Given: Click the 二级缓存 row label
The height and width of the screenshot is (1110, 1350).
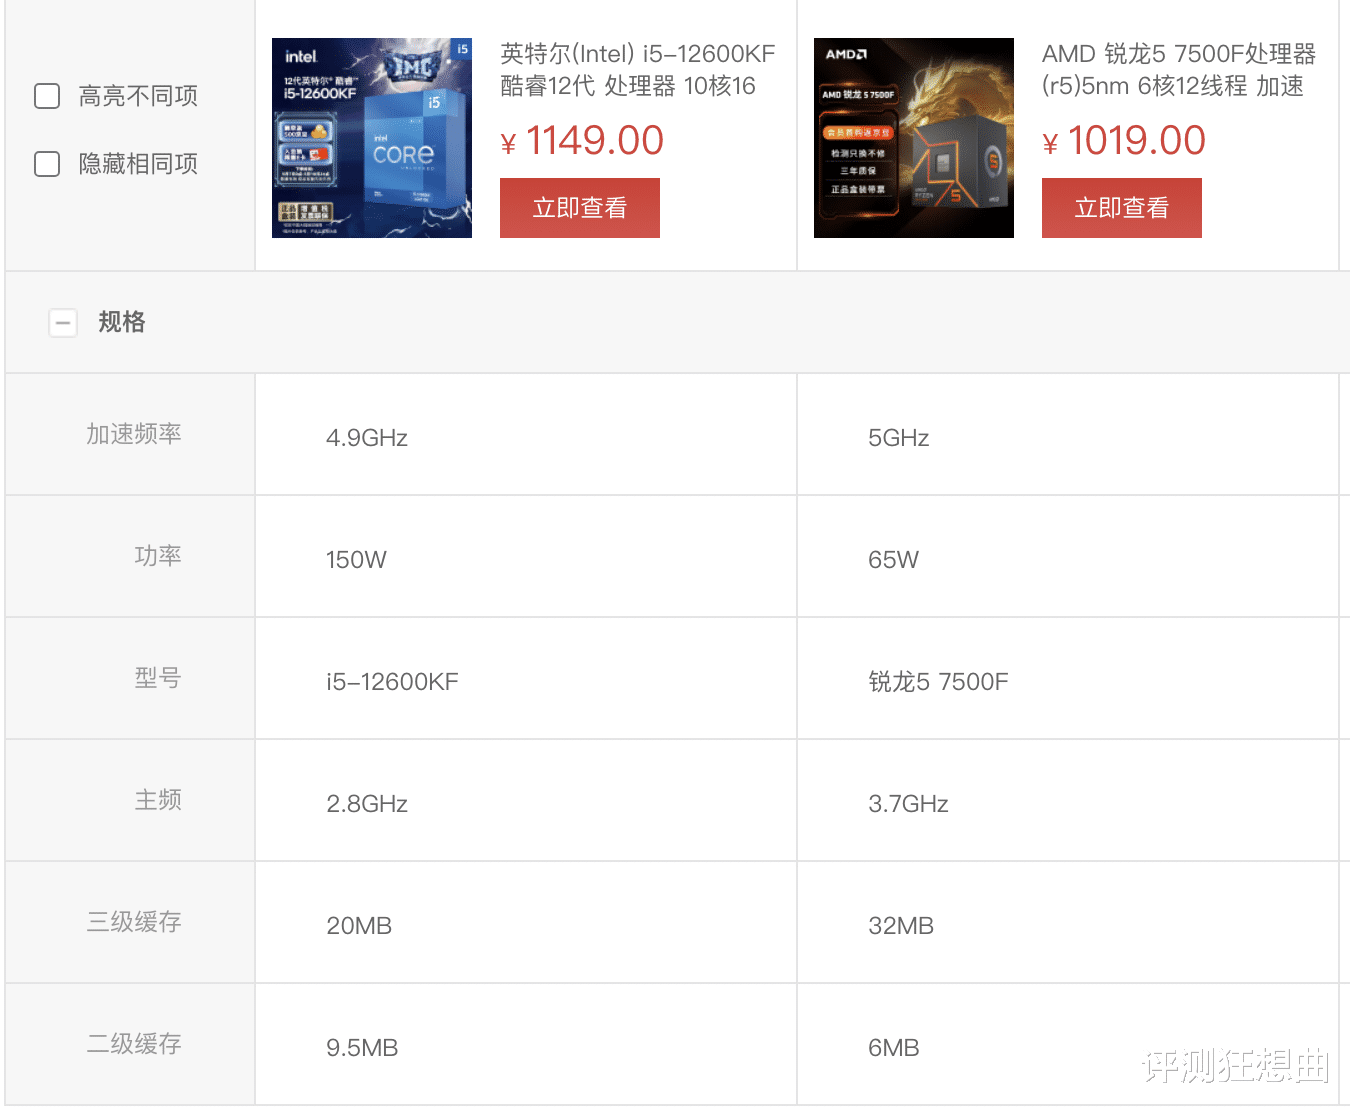Looking at the screenshot, I should pyautogui.click(x=134, y=1044).
